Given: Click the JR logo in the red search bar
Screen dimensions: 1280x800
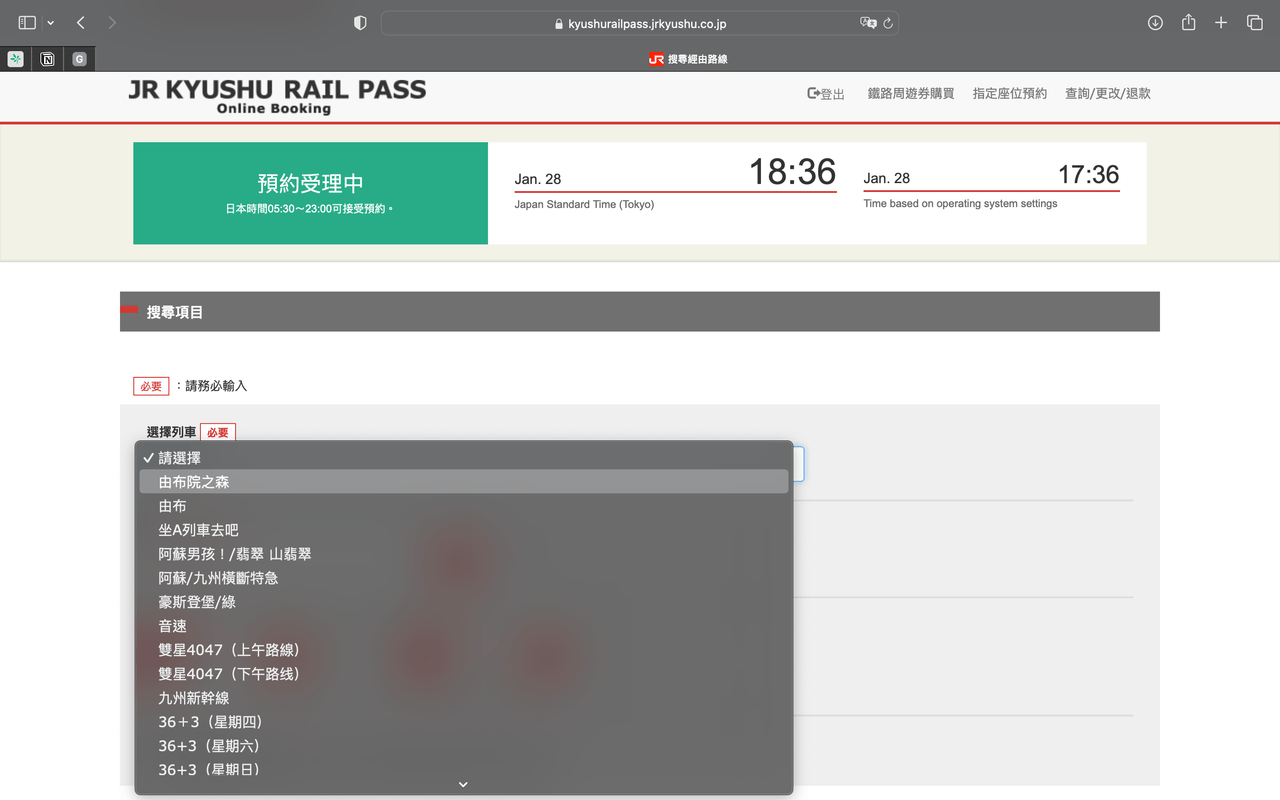Looking at the screenshot, I should [x=656, y=58].
